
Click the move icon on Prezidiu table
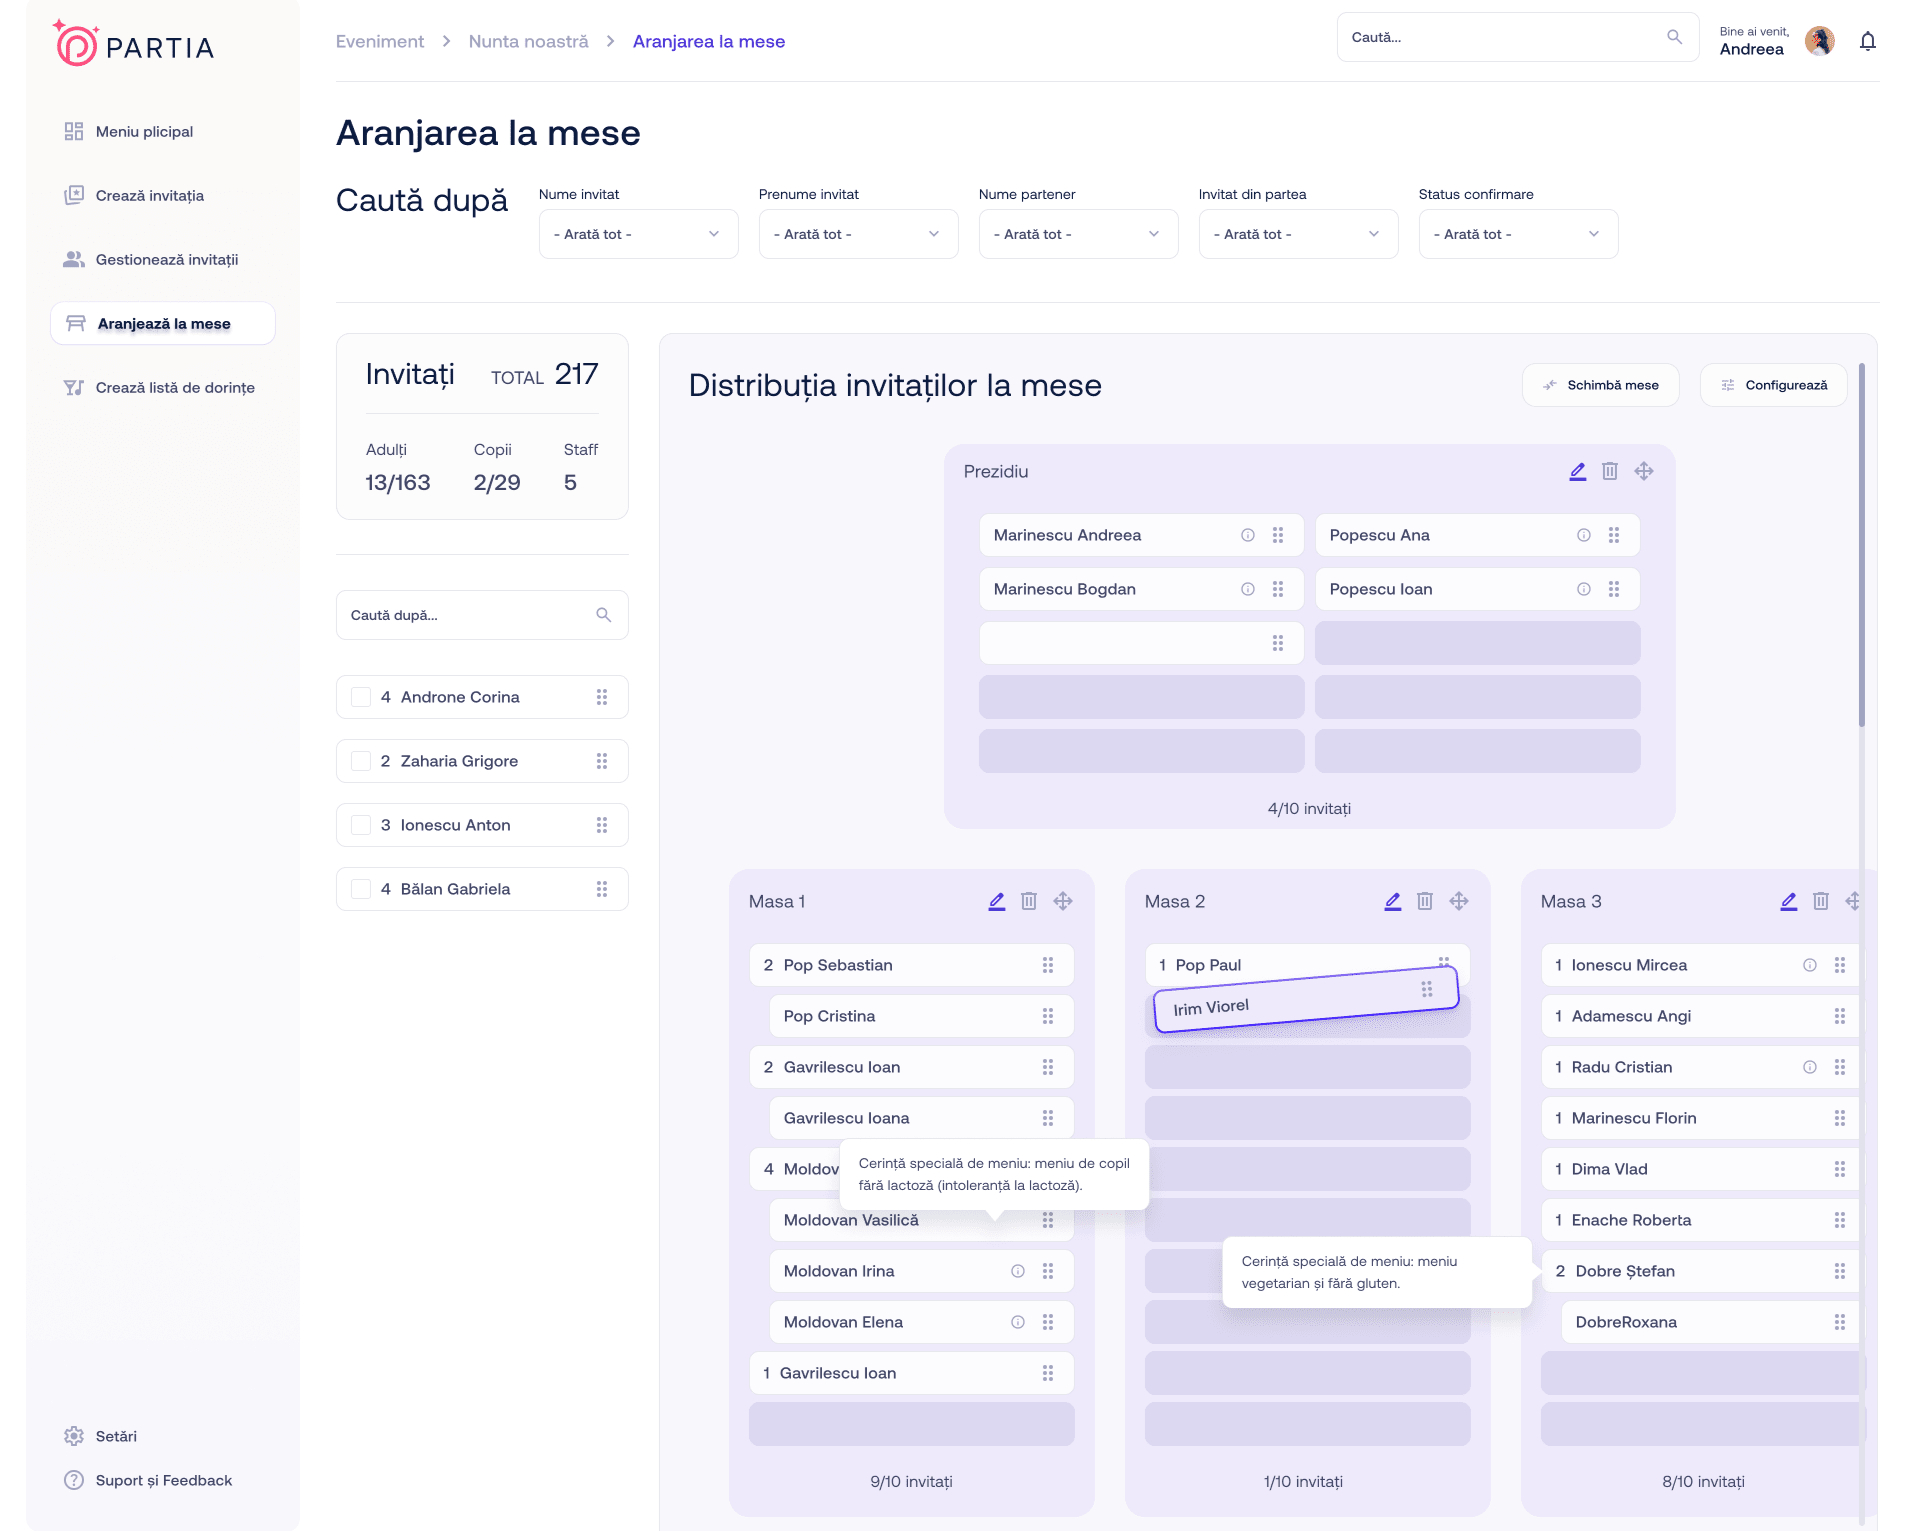point(1644,471)
